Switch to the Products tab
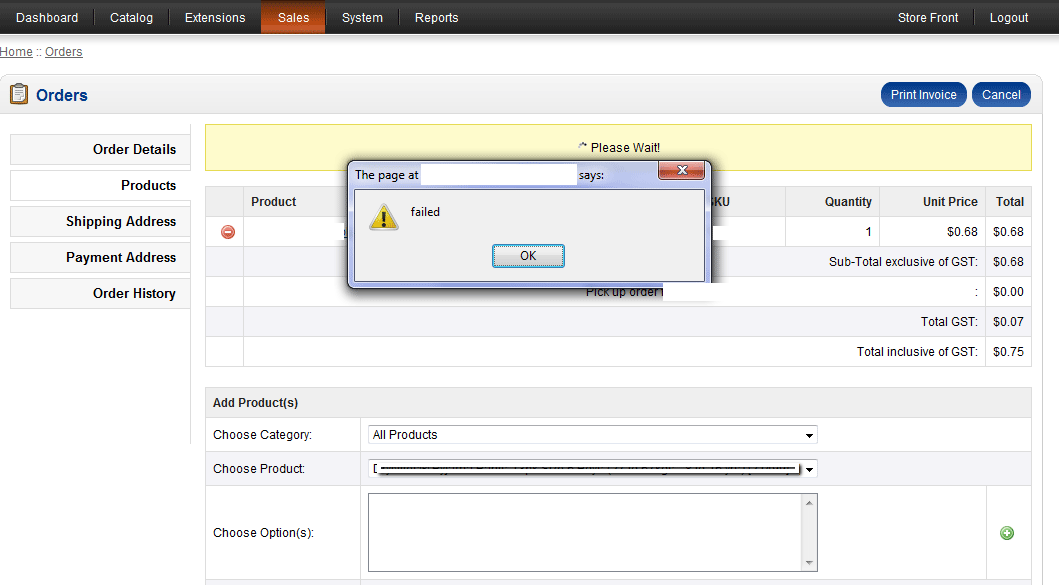The width and height of the screenshot is (1059, 585). click(x=100, y=185)
